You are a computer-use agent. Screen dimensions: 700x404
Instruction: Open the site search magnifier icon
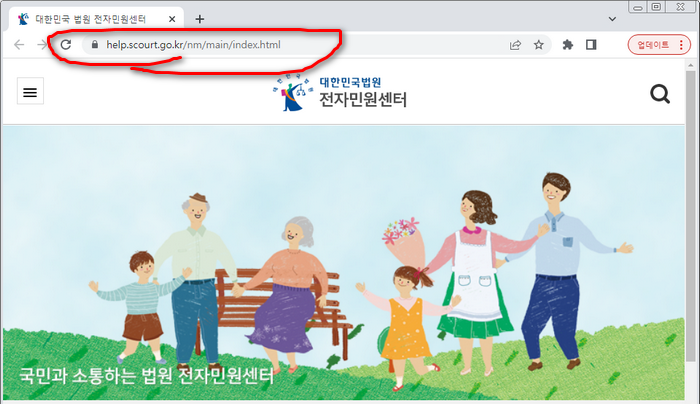(x=660, y=94)
